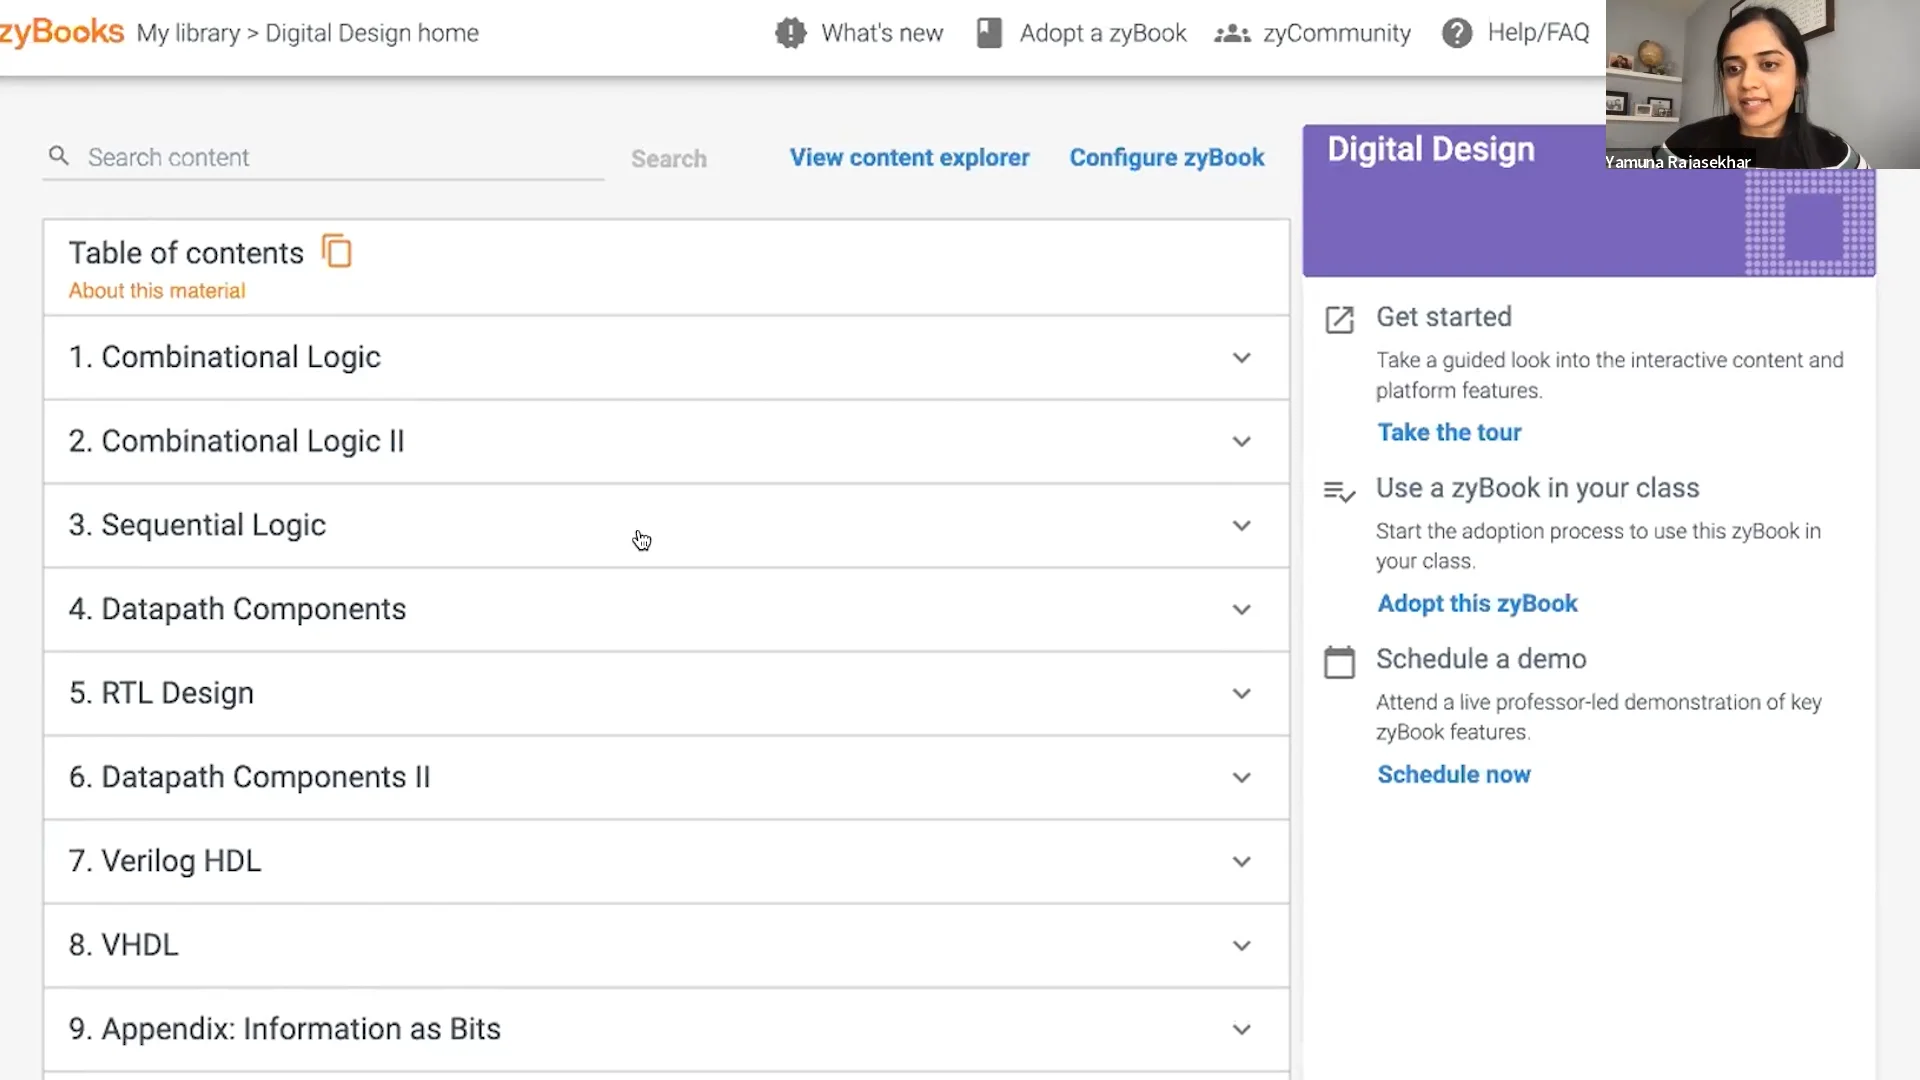Click Take the tour link

1449,432
